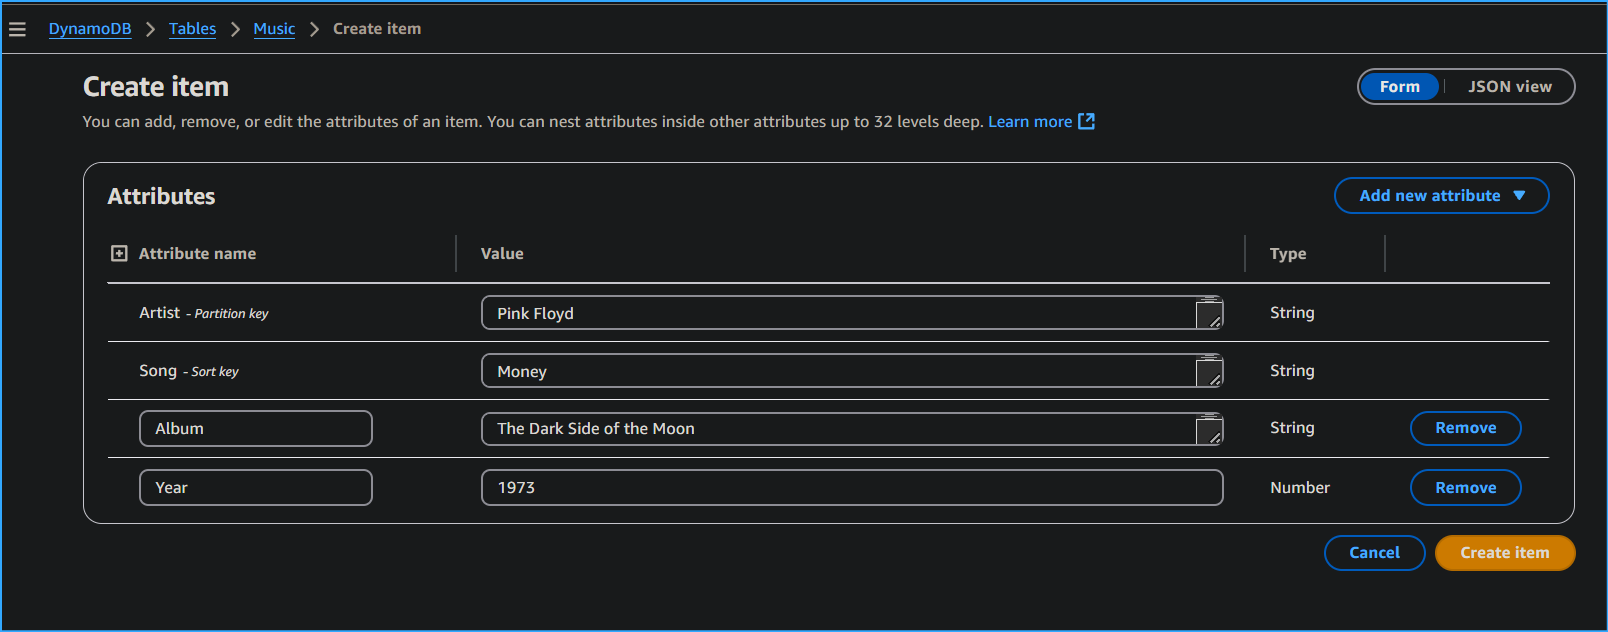Click the Attributes panel heading

click(x=161, y=196)
